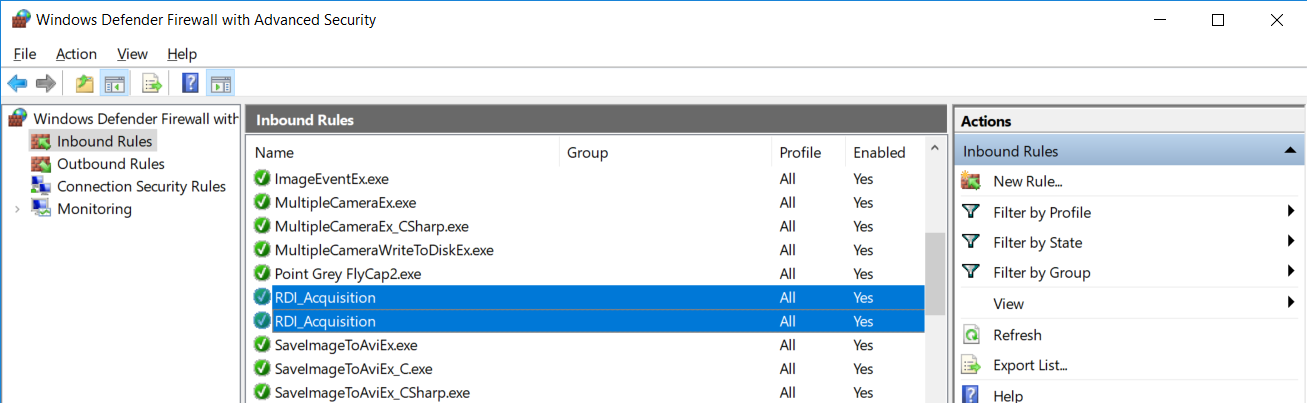Open the Action menu

point(76,54)
